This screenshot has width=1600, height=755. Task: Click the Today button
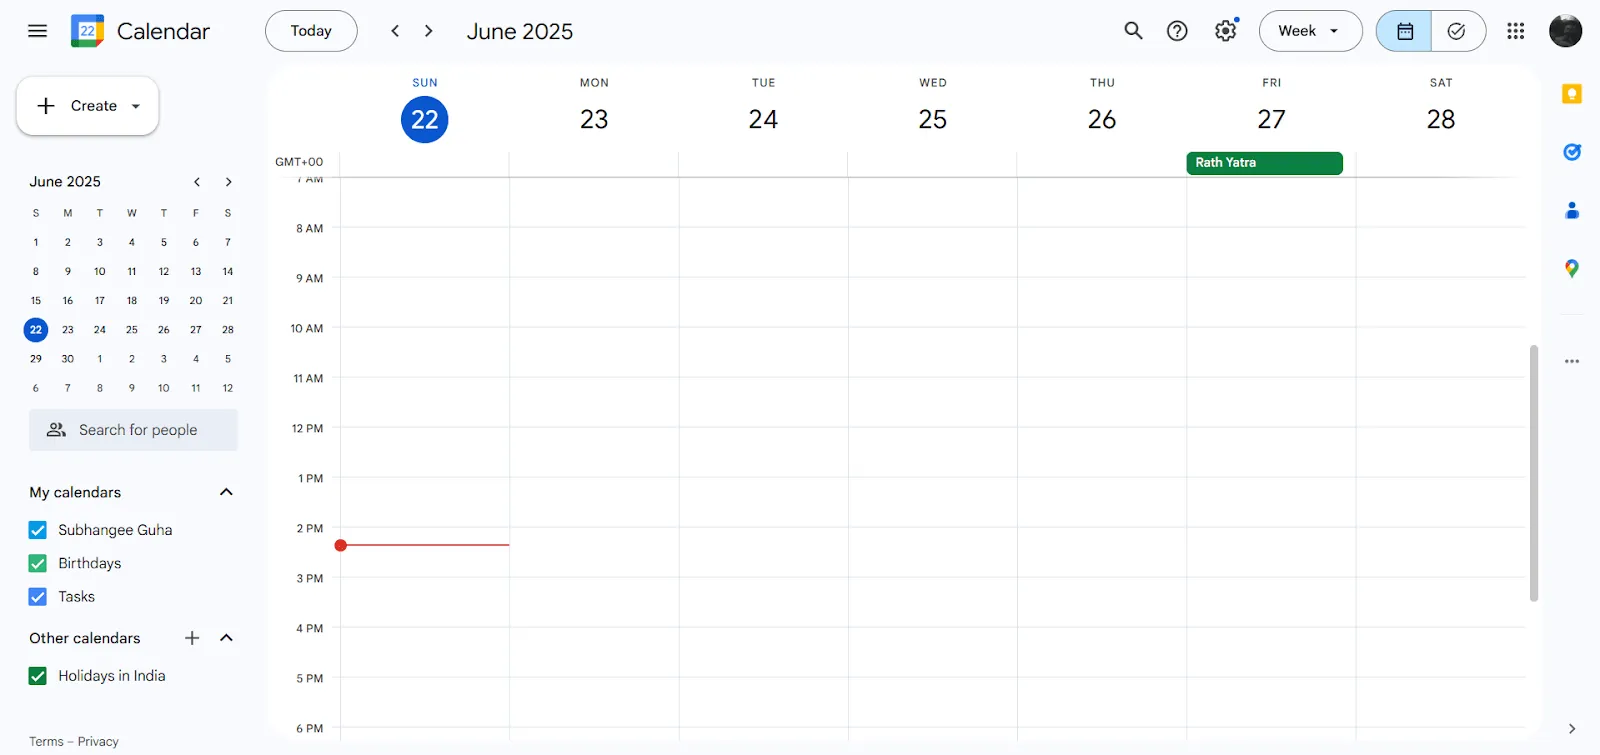point(311,31)
